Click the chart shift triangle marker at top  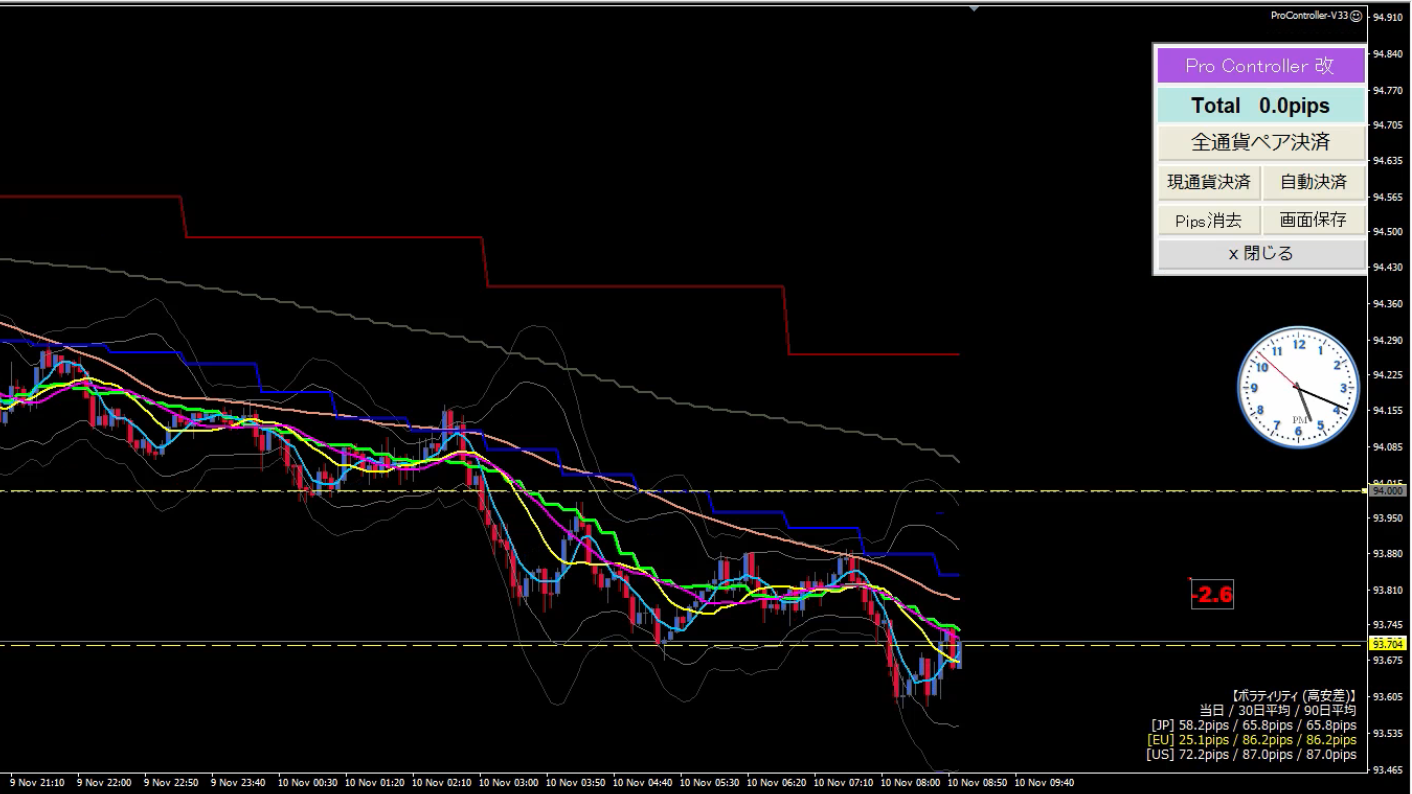point(974,8)
